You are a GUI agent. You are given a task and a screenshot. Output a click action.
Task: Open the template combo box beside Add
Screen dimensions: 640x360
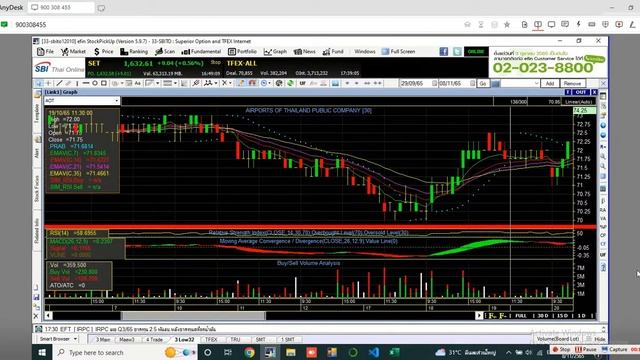tap(520, 83)
